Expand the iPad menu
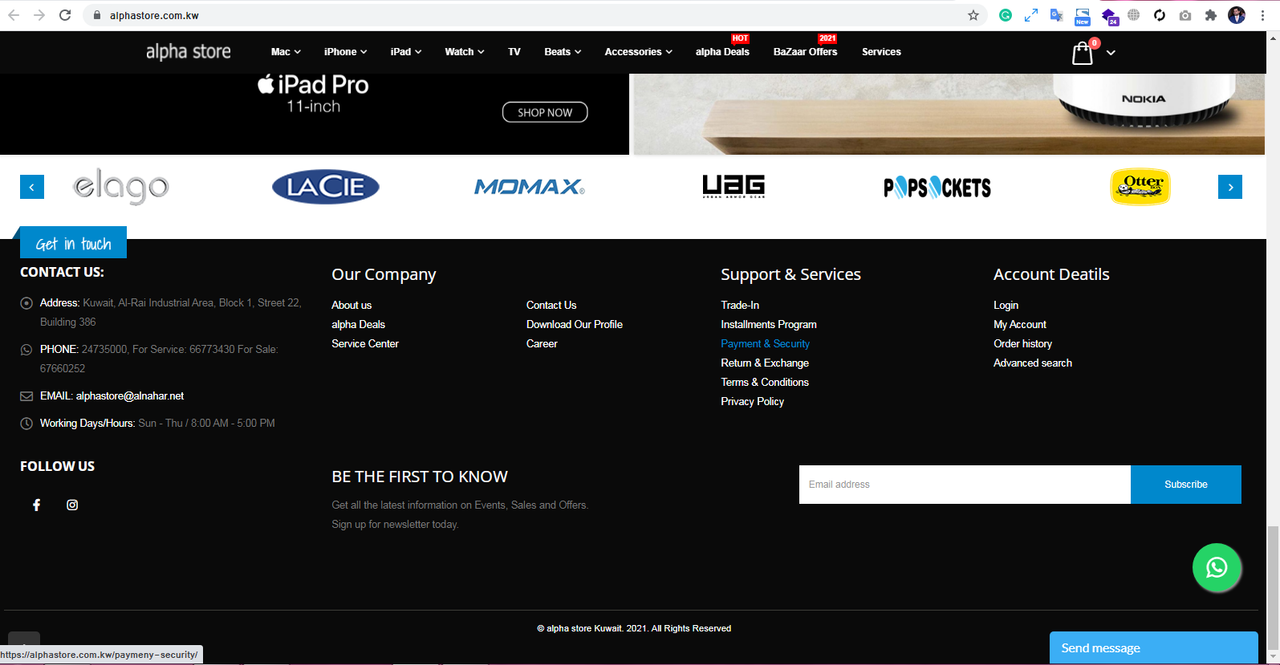This screenshot has height=665, width=1280. (406, 52)
